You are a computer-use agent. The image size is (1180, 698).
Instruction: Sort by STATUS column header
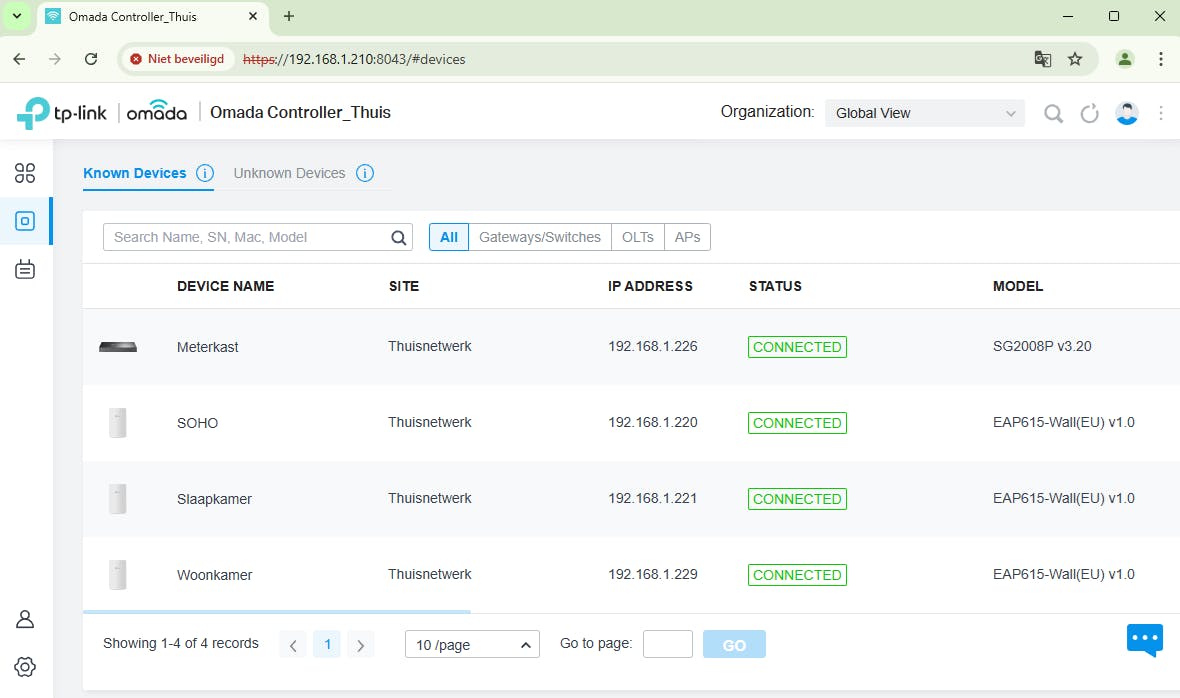[x=775, y=286]
